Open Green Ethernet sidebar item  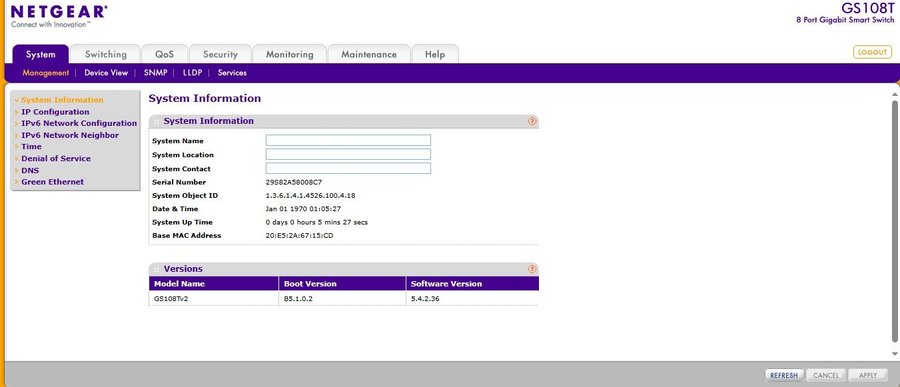point(52,181)
